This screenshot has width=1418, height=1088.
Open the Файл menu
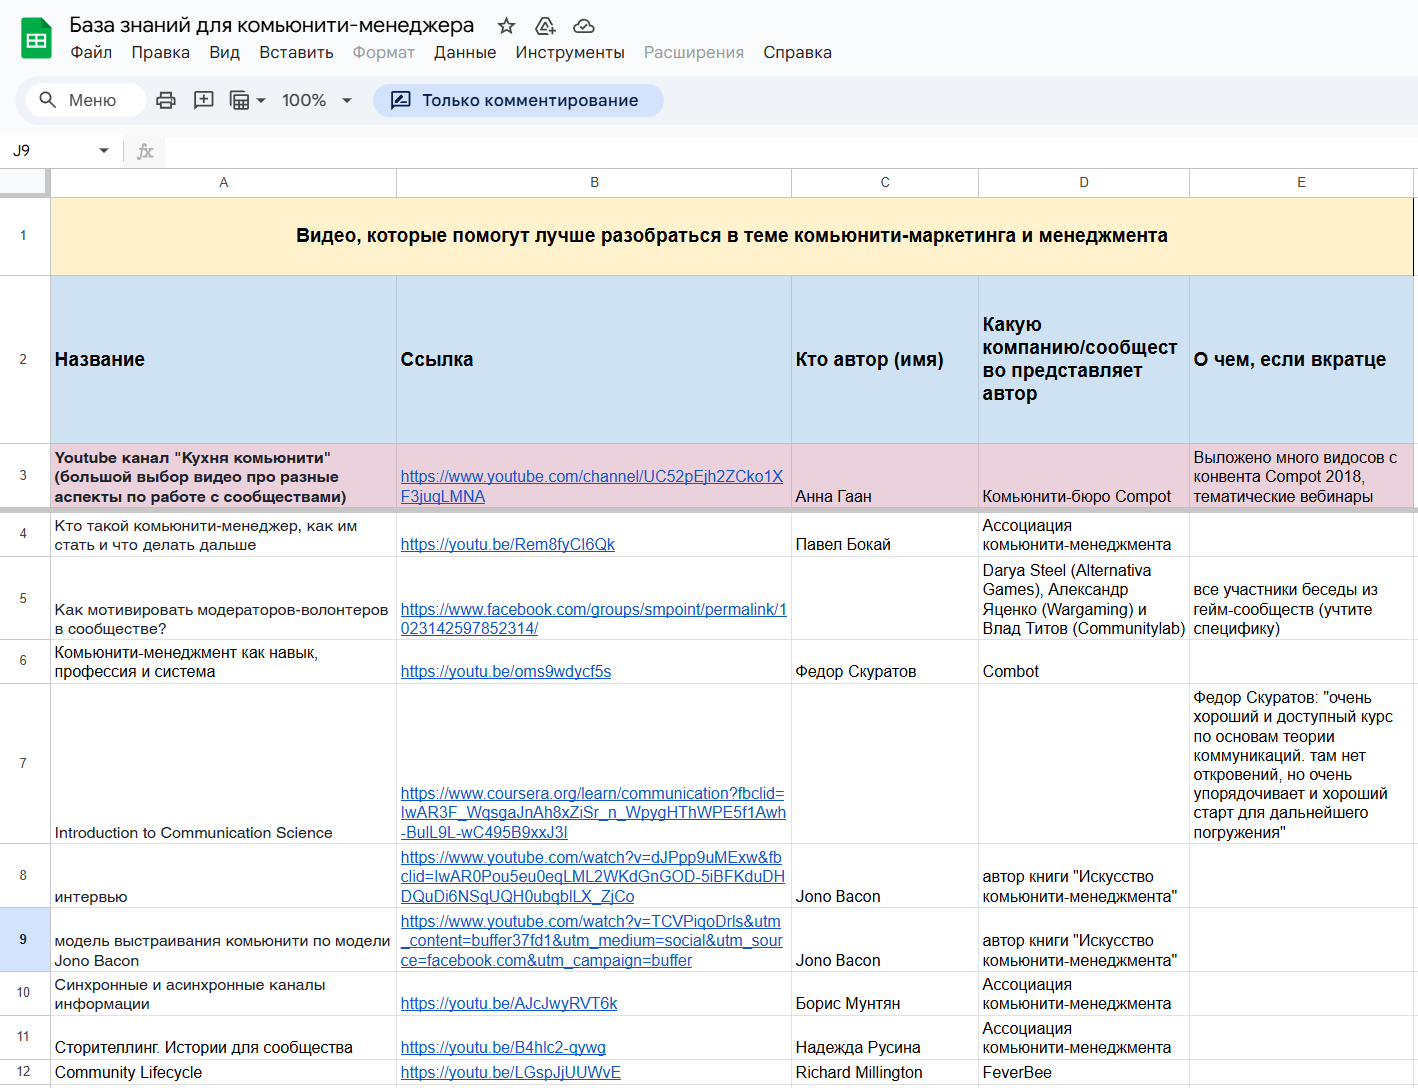(91, 52)
